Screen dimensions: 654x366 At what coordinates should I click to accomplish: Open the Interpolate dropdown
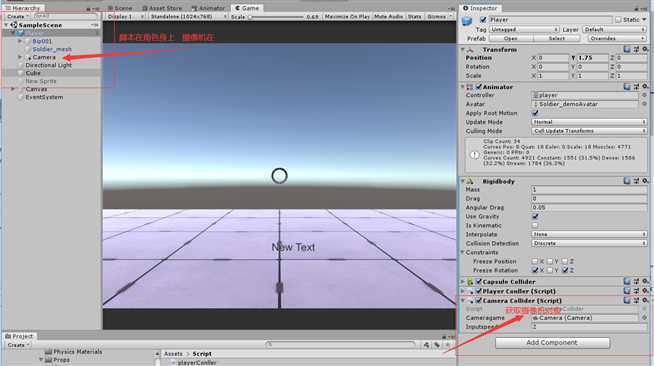pos(589,234)
